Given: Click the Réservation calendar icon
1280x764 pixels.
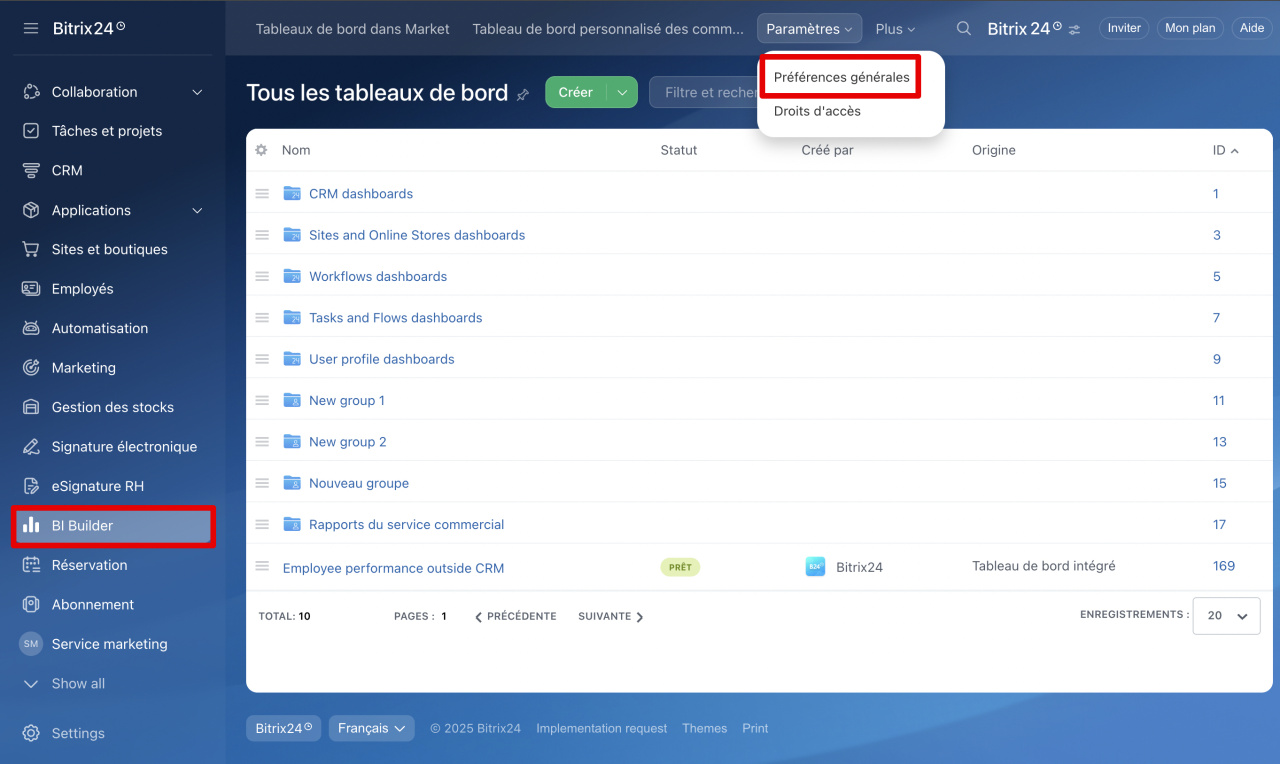Looking at the screenshot, I should (31, 565).
